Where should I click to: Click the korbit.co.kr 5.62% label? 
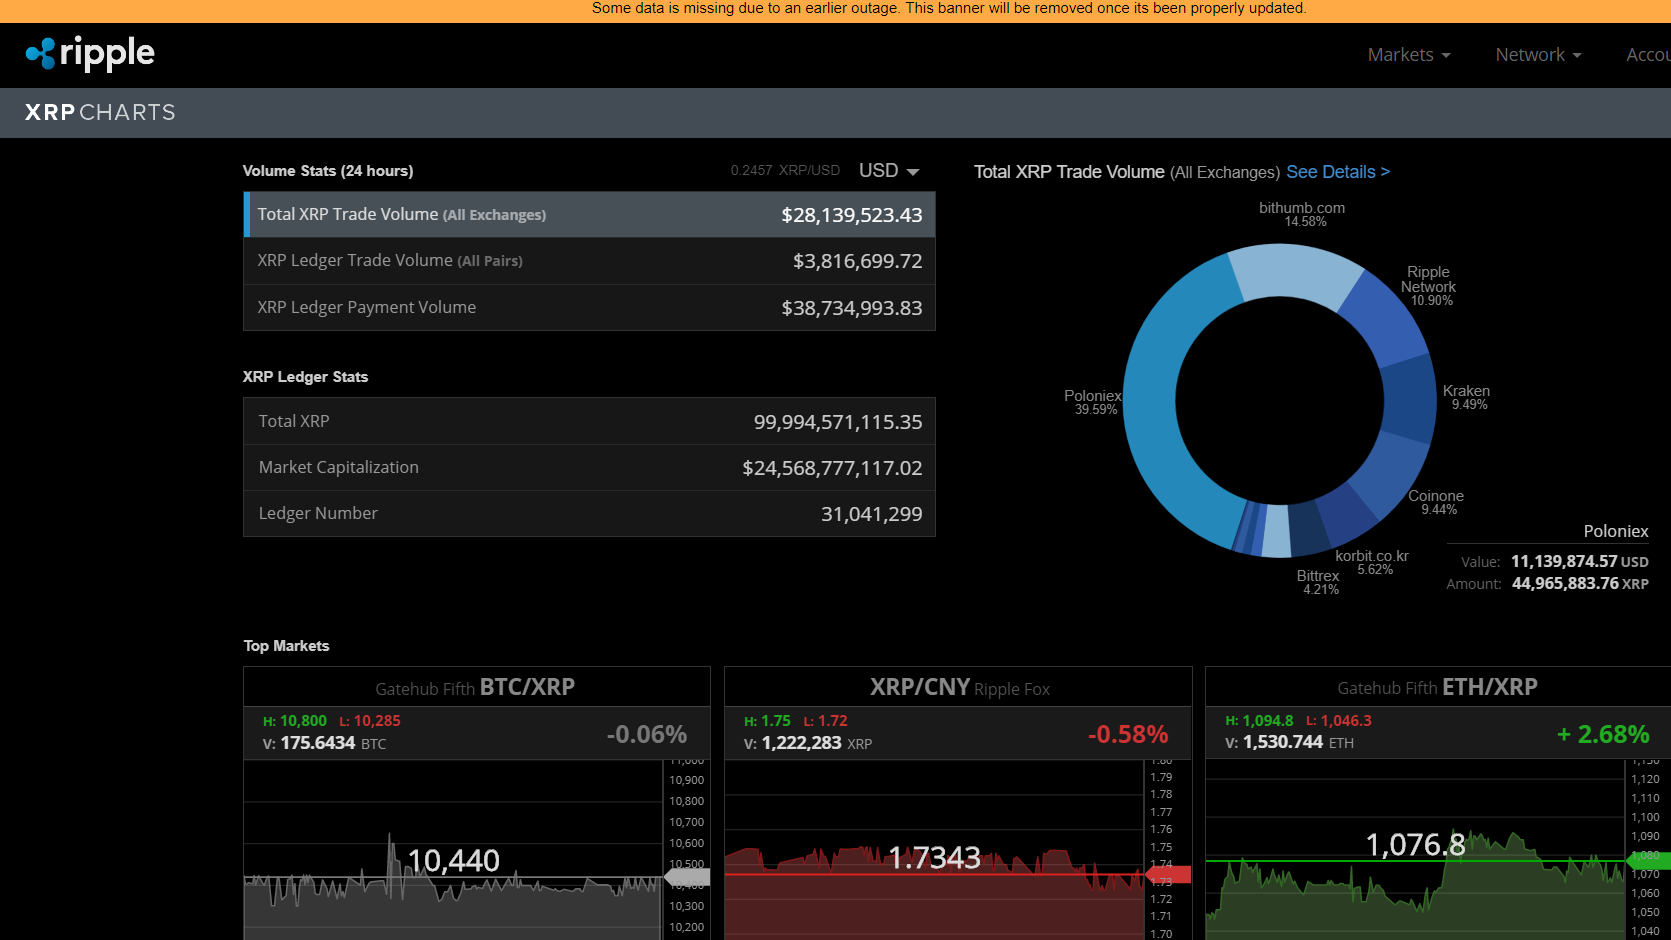[1372, 562]
